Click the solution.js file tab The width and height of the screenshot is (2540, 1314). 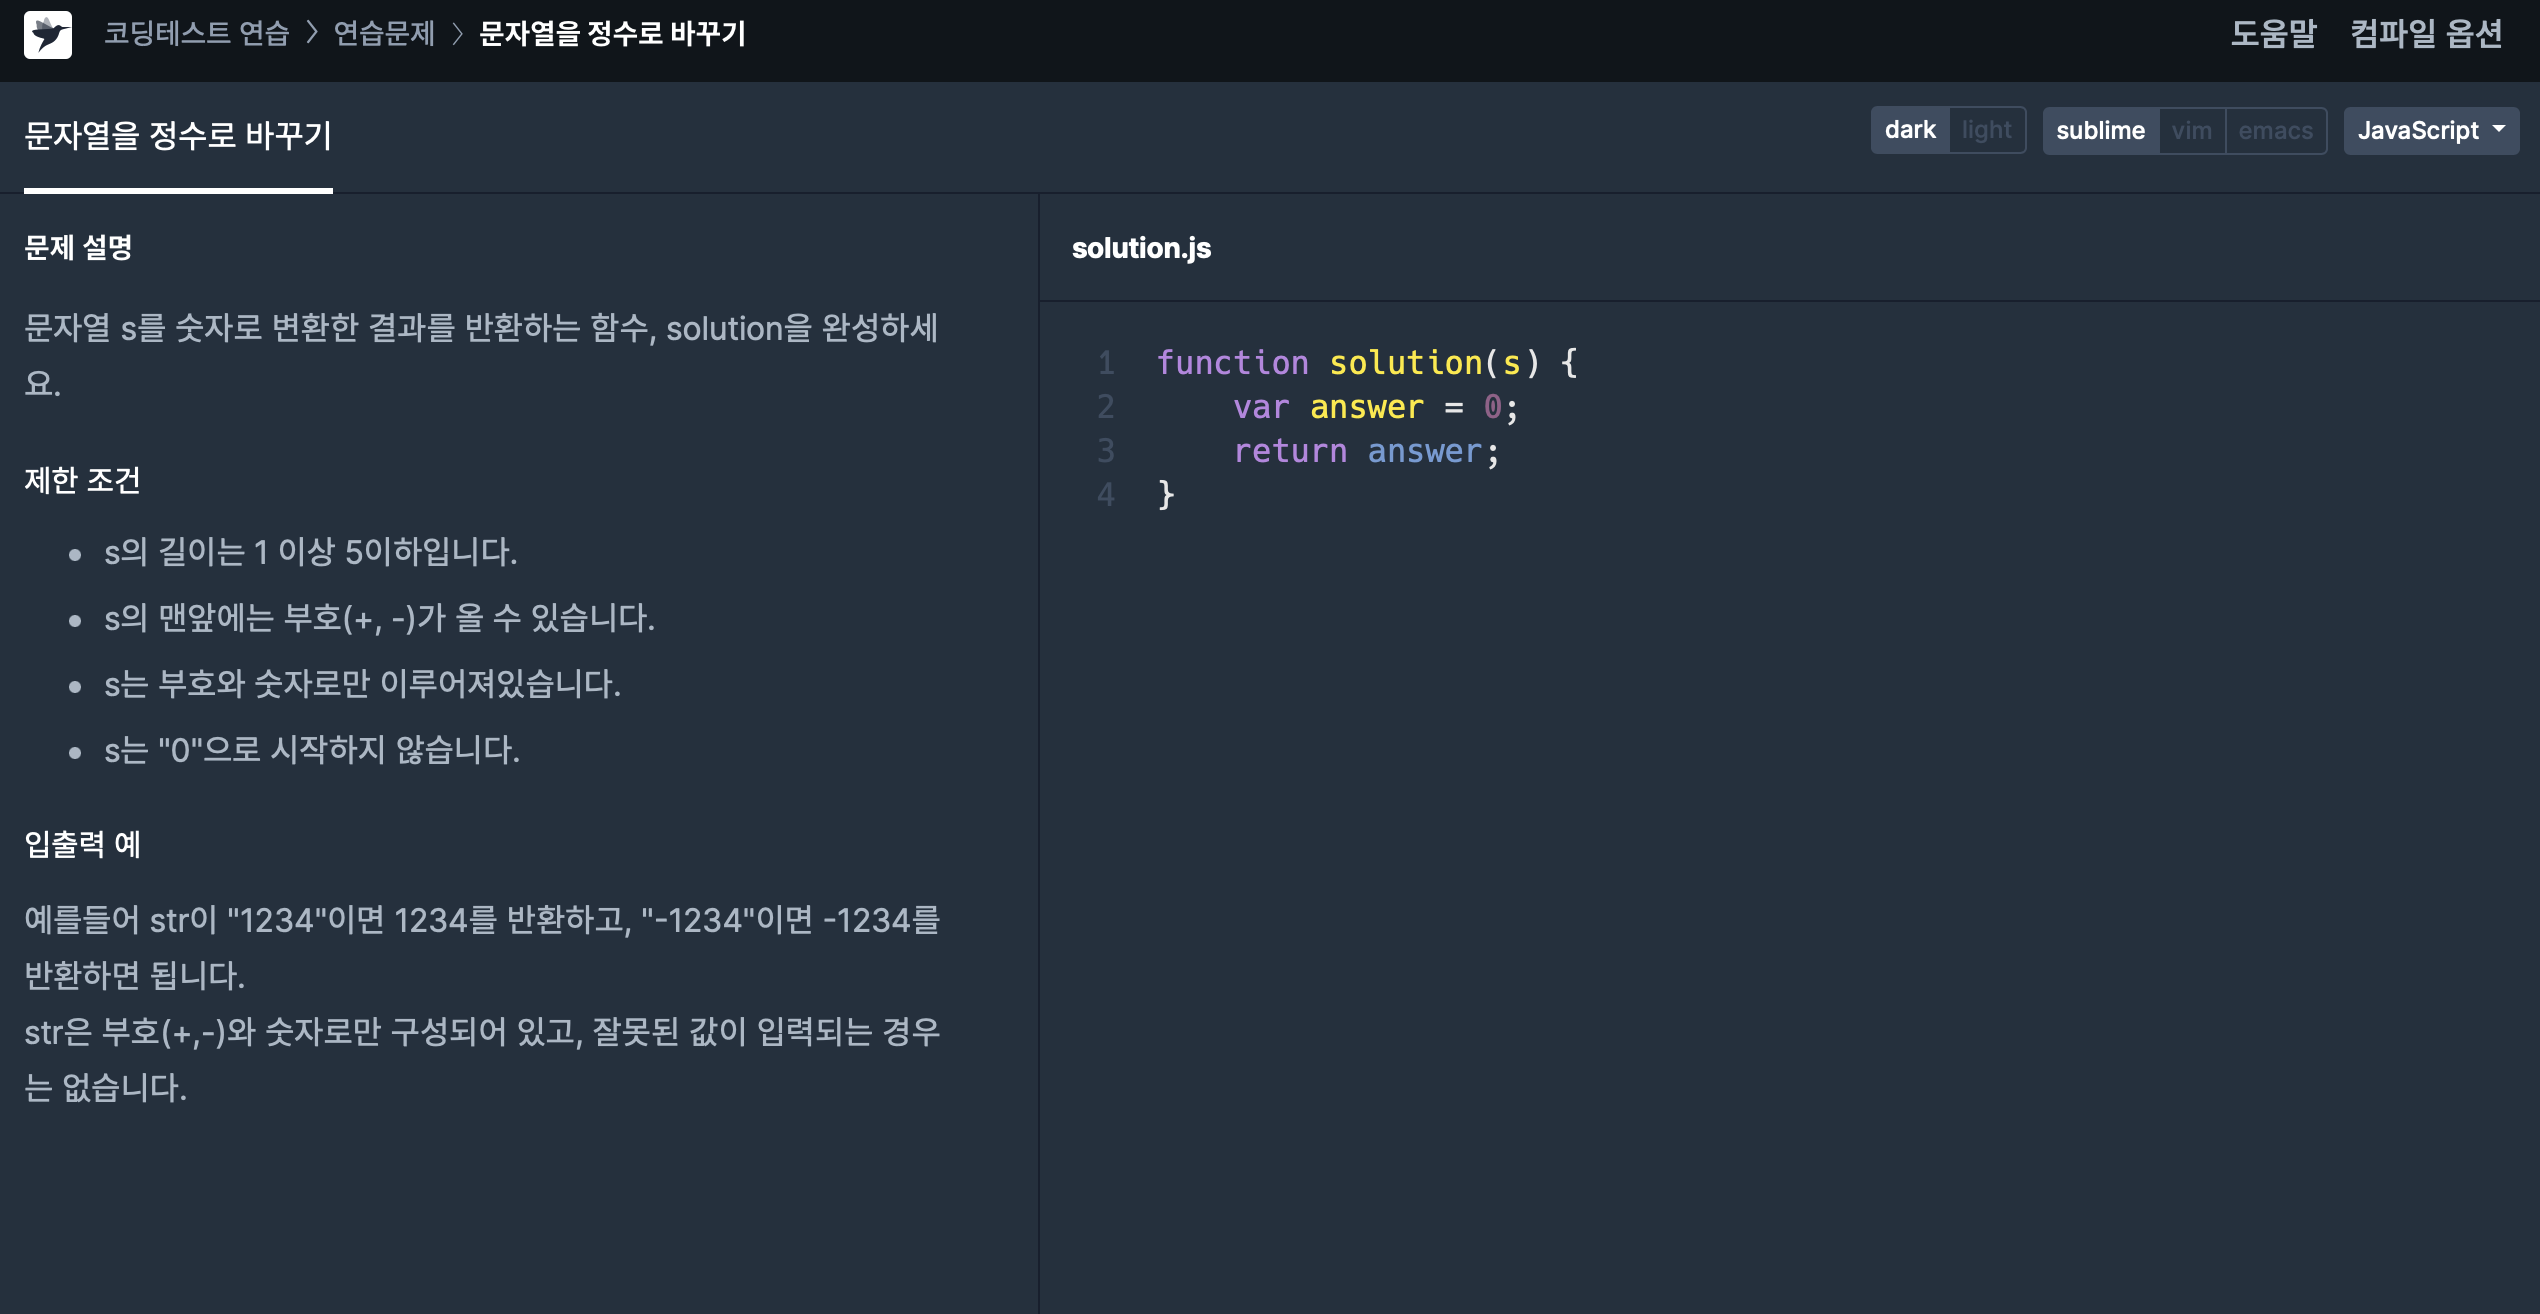[1141, 248]
